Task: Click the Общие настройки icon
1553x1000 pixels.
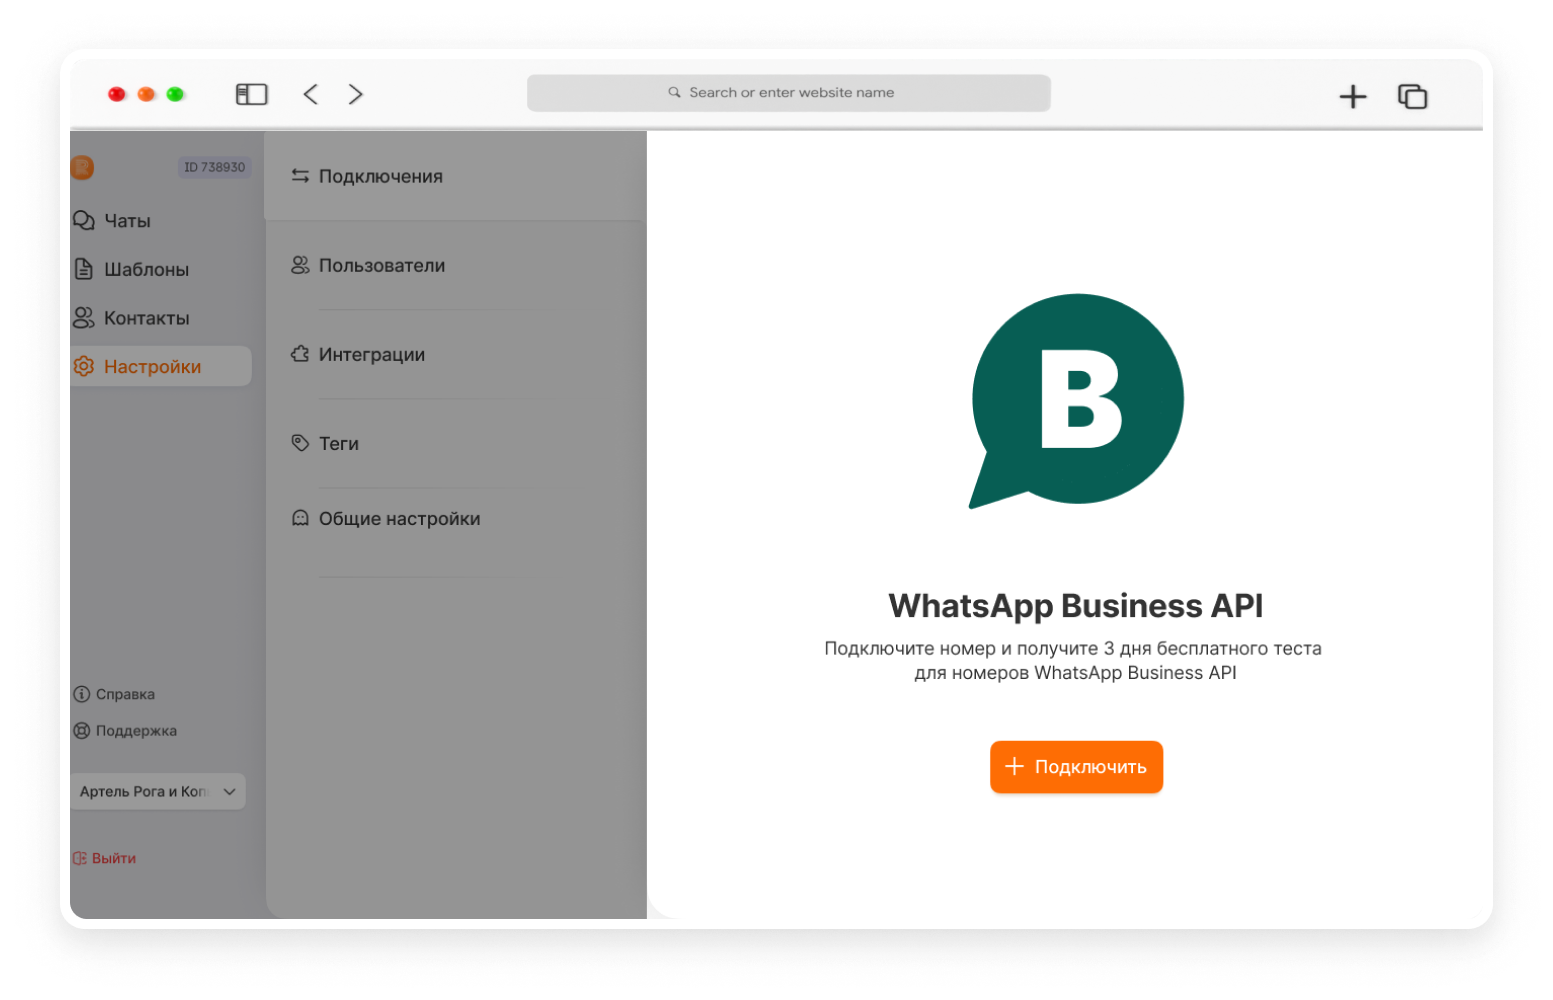Action: coord(300,518)
